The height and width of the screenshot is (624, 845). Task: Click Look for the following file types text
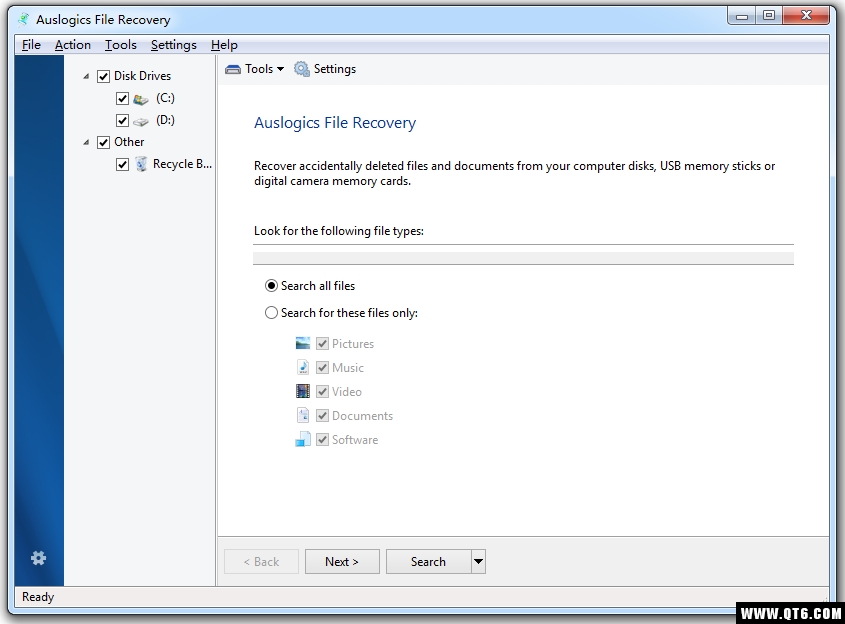339,231
